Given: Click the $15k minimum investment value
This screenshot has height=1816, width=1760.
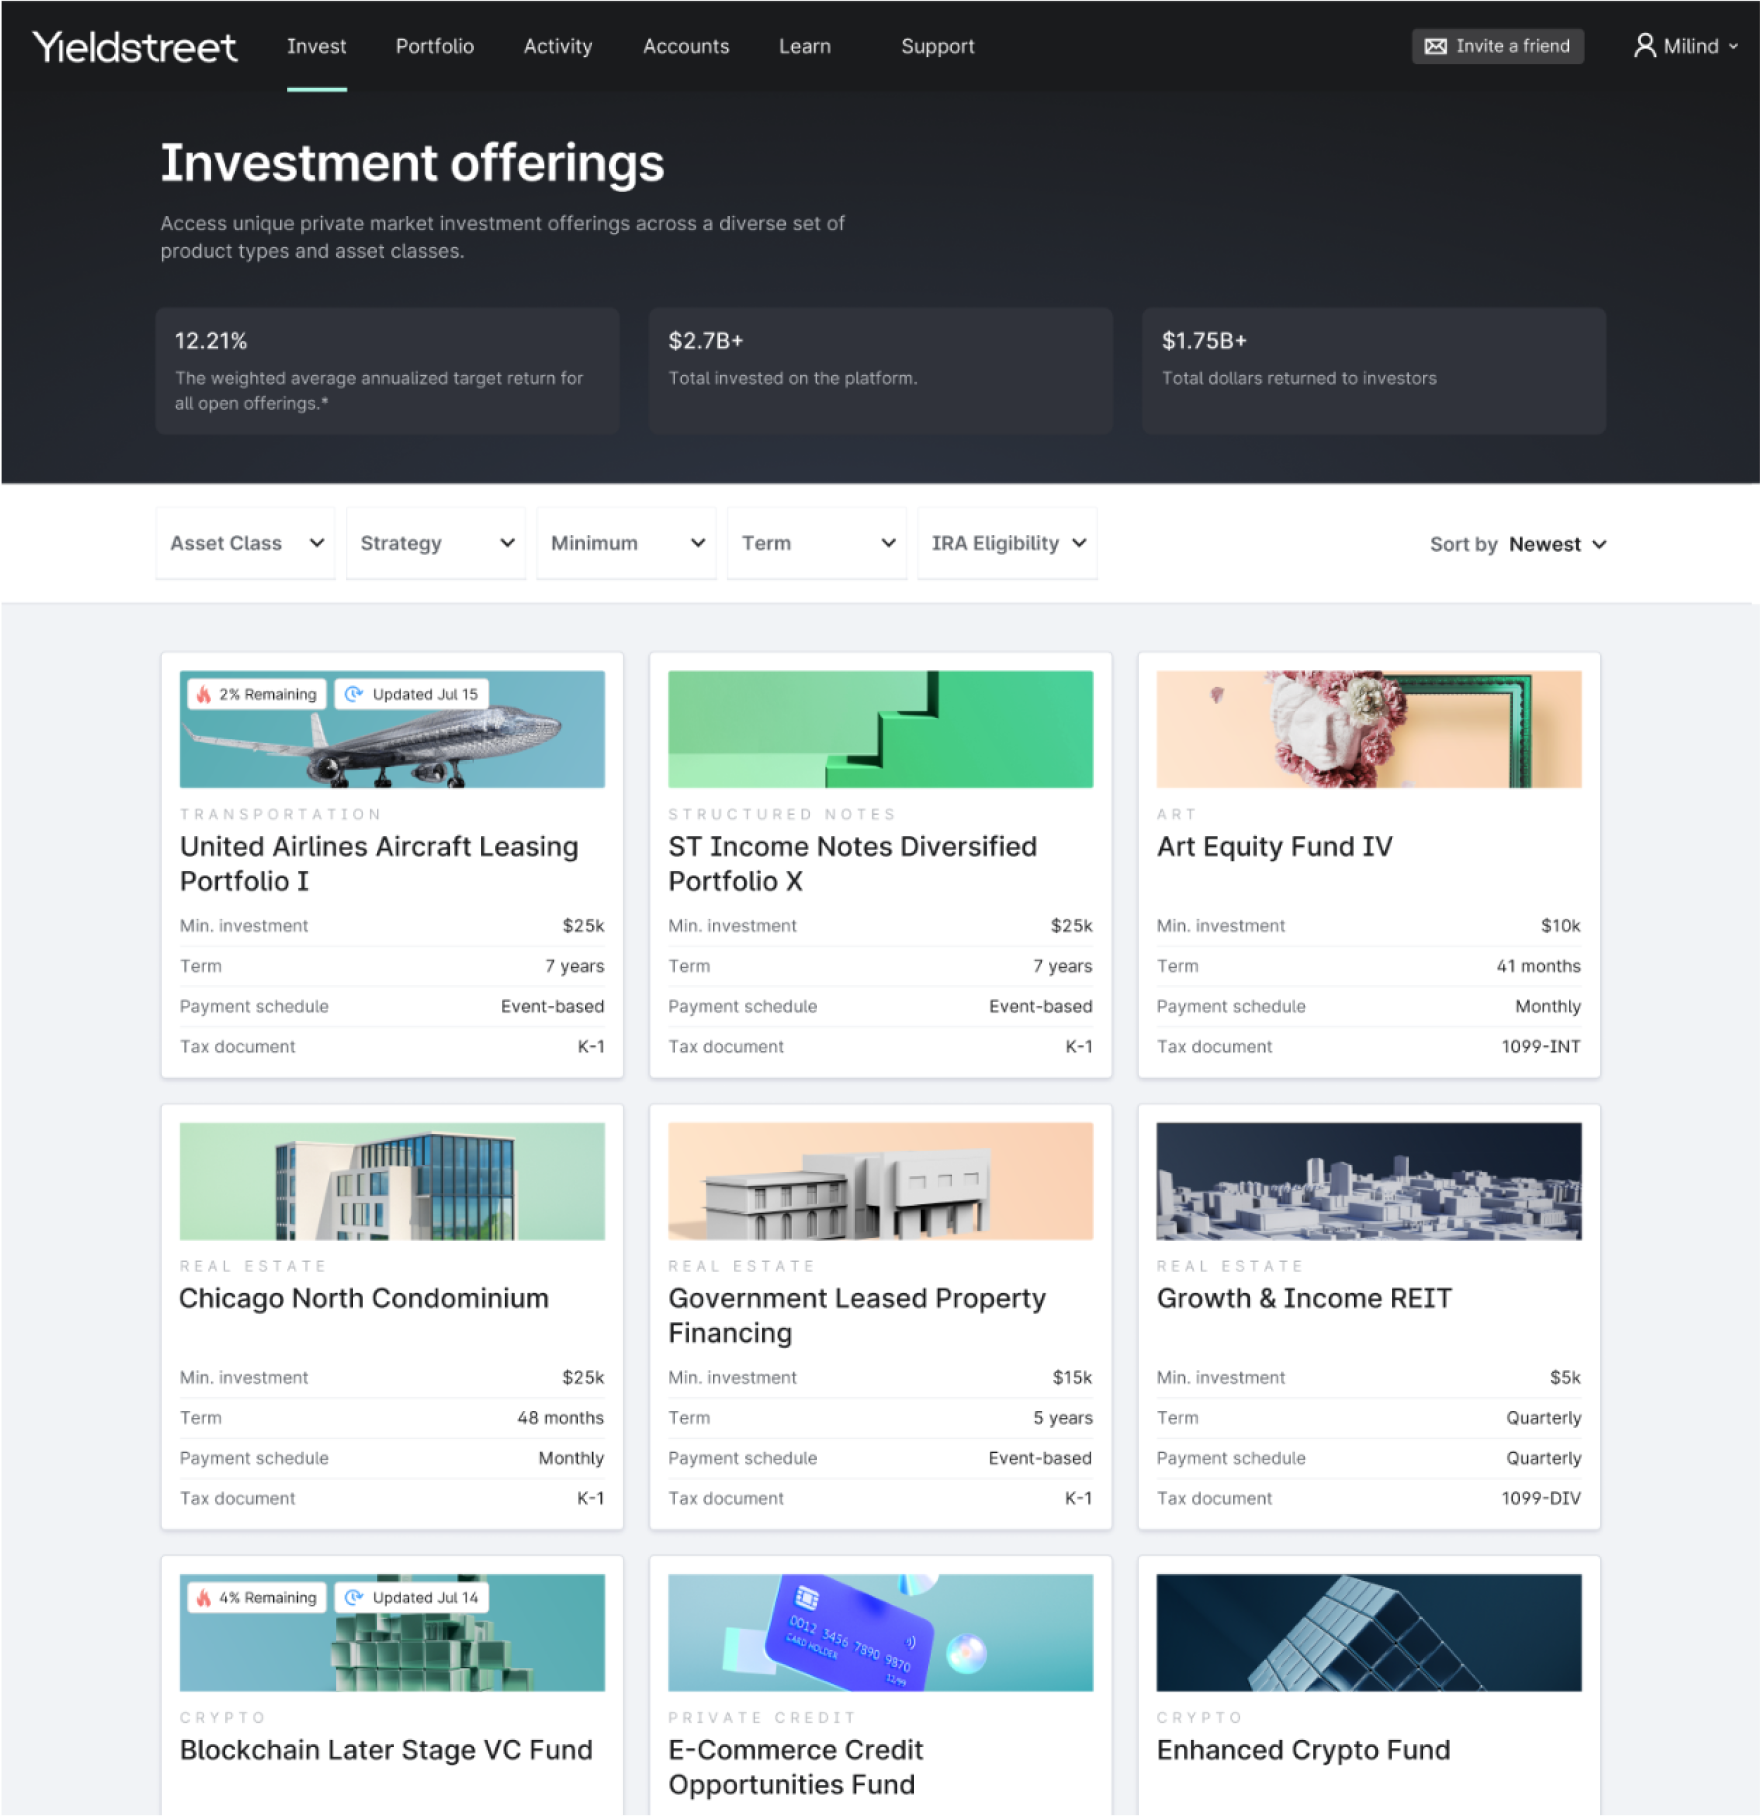Looking at the screenshot, I should [x=1072, y=1378].
